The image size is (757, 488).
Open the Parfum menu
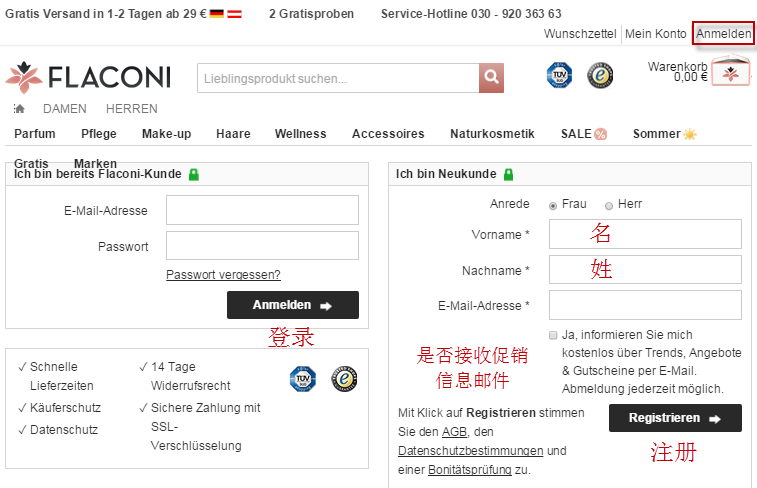(35, 134)
